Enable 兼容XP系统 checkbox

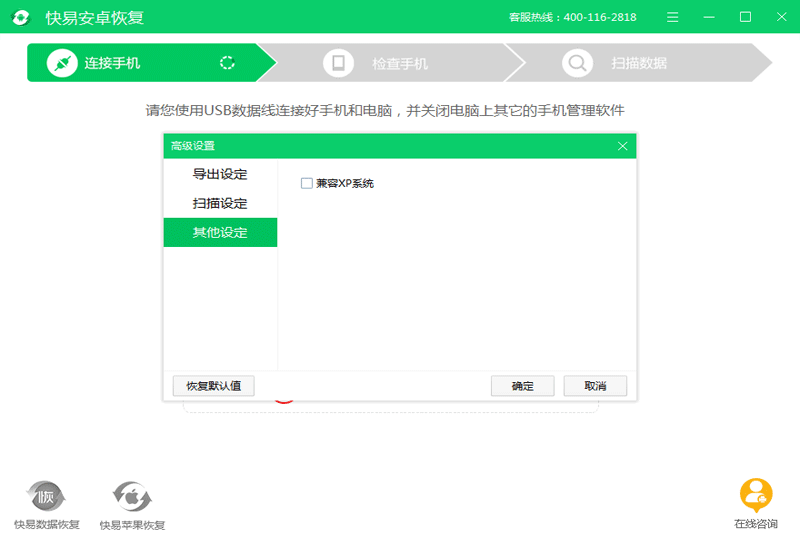(x=307, y=183)
